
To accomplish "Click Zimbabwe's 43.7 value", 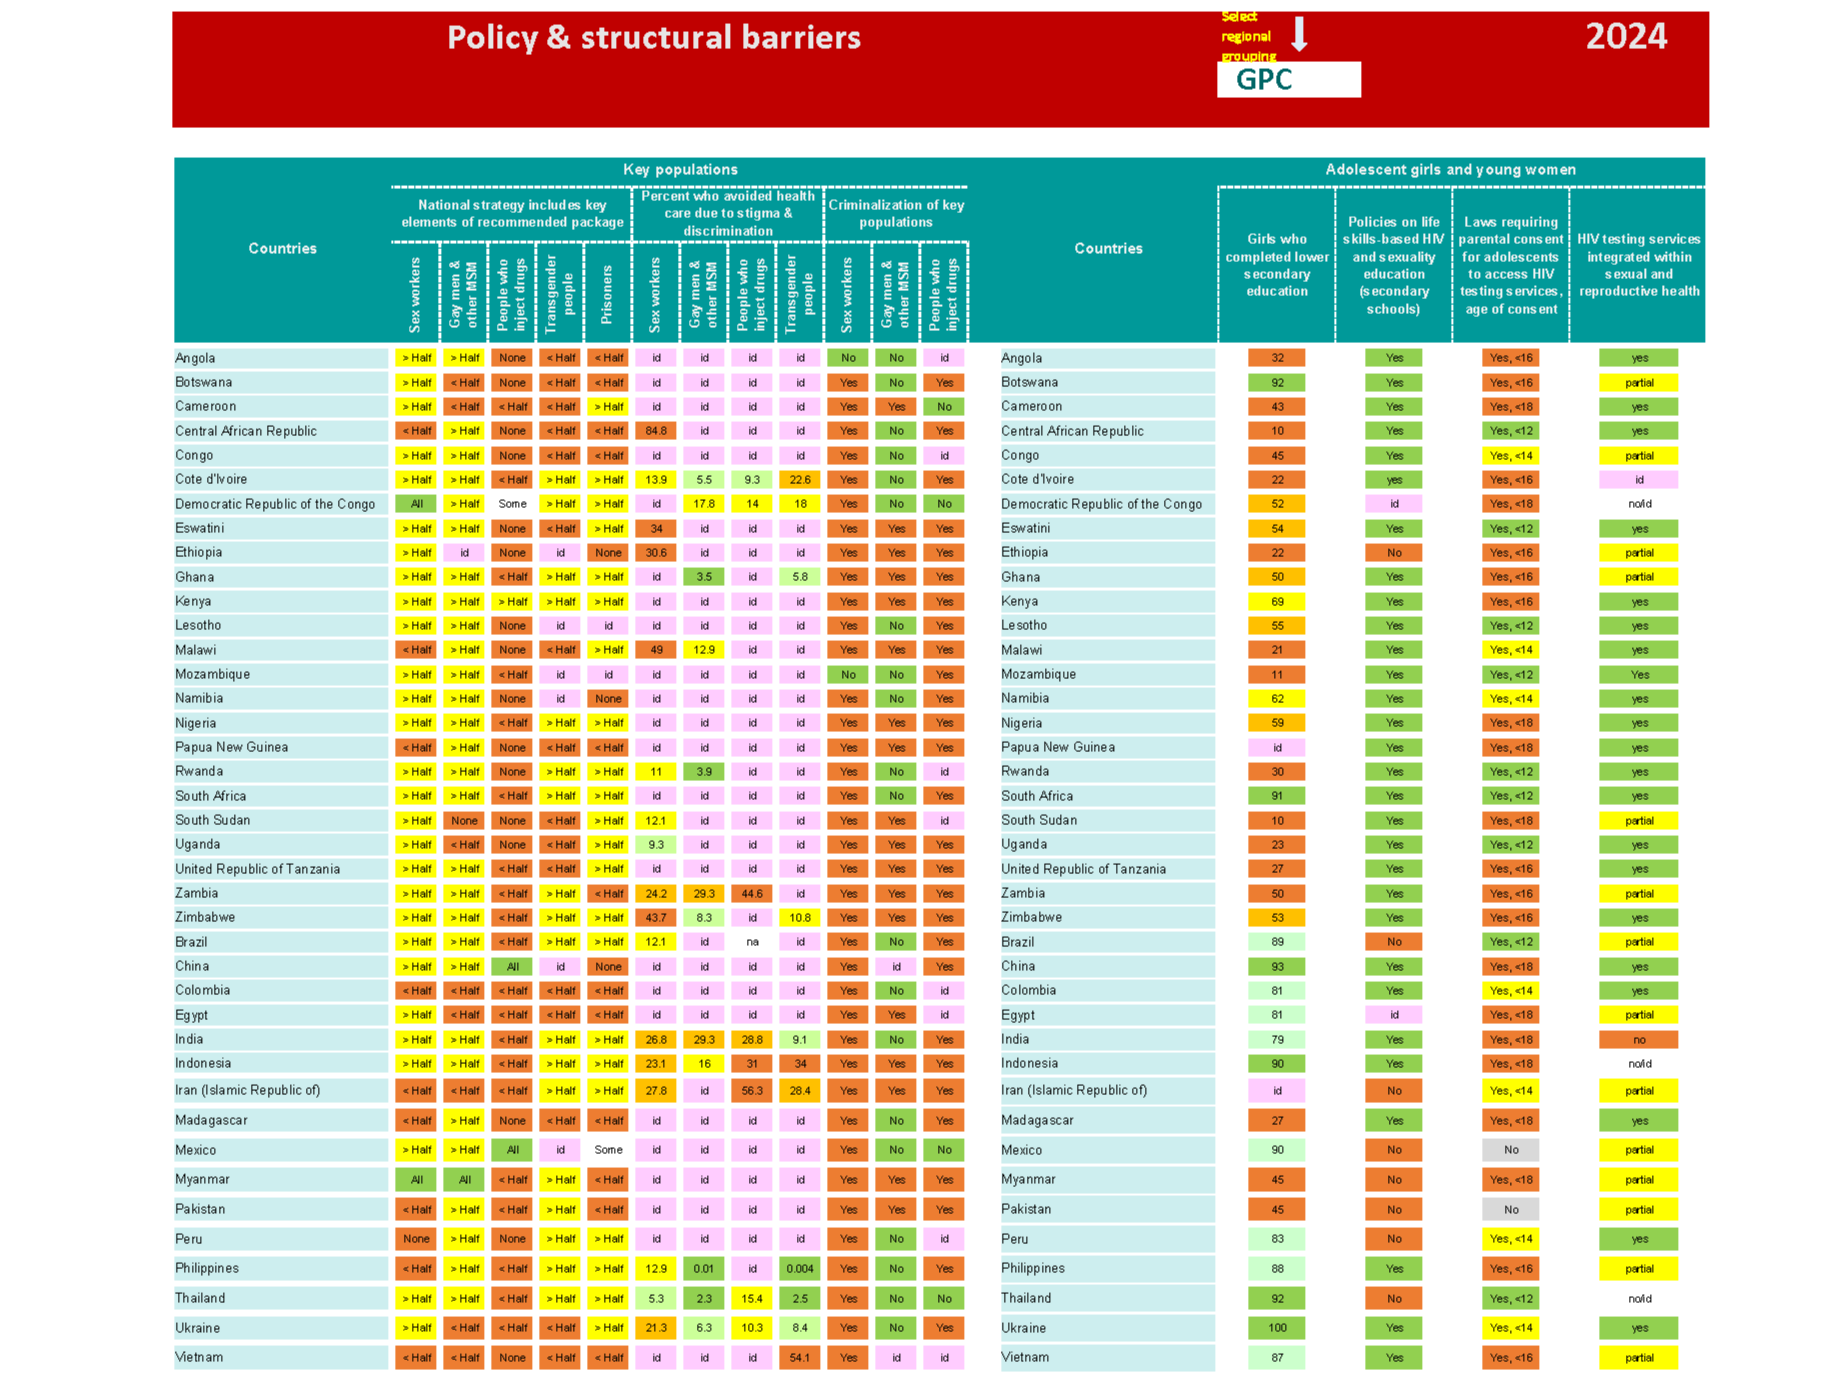I will pos(656,918).
